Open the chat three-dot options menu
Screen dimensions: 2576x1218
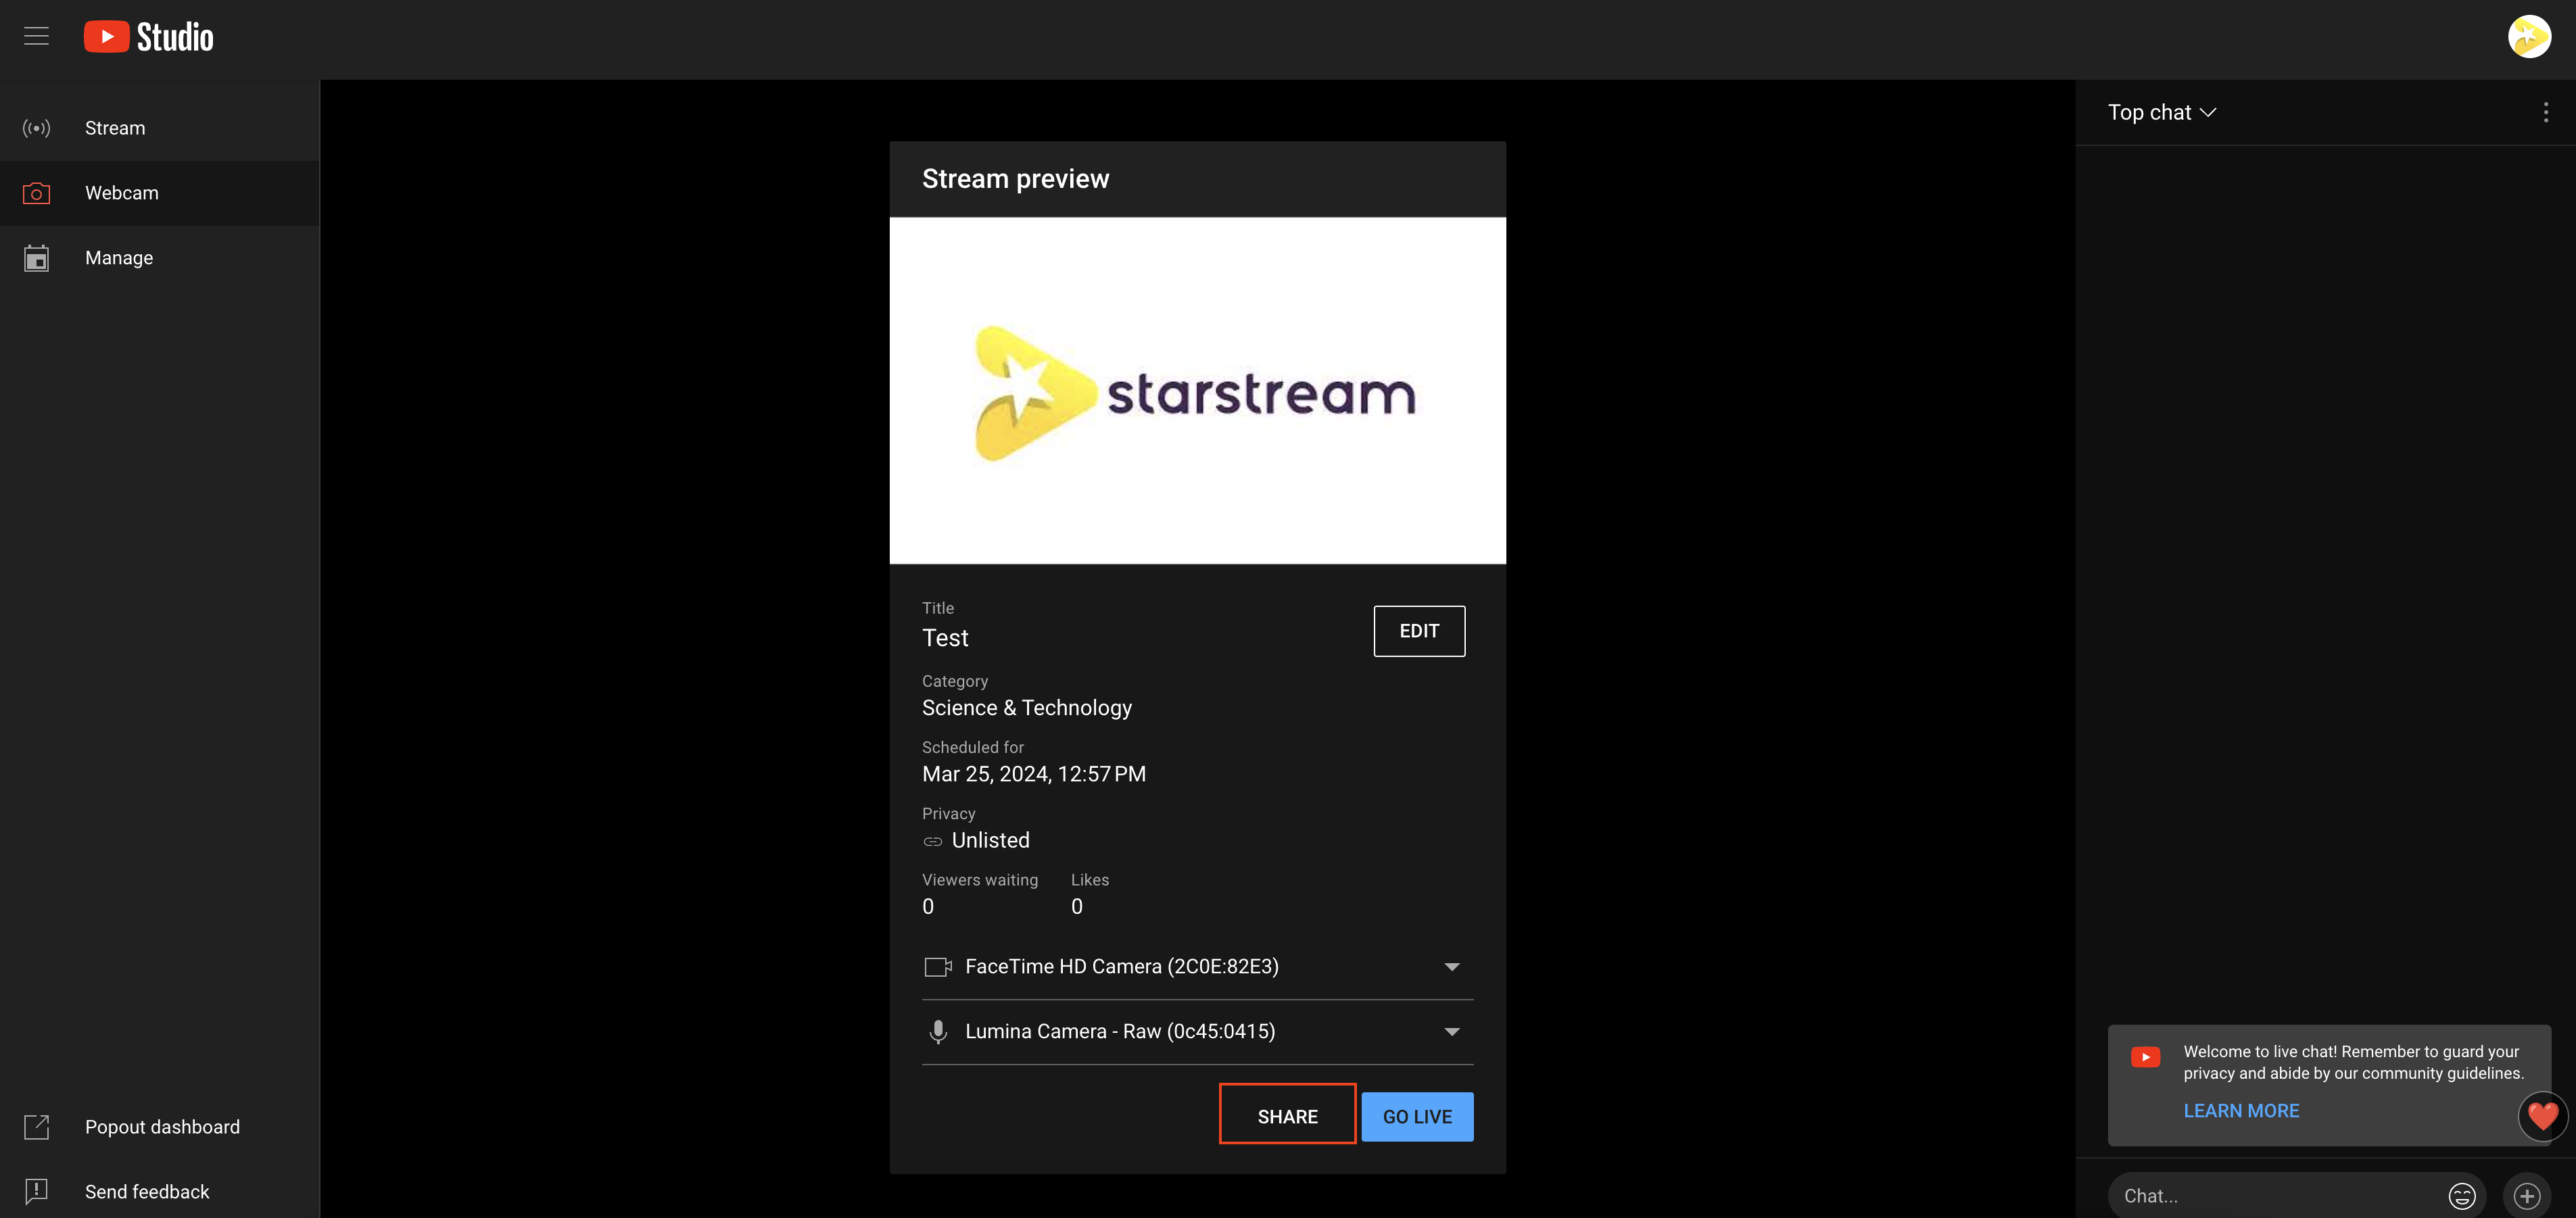coord(2545,112)
